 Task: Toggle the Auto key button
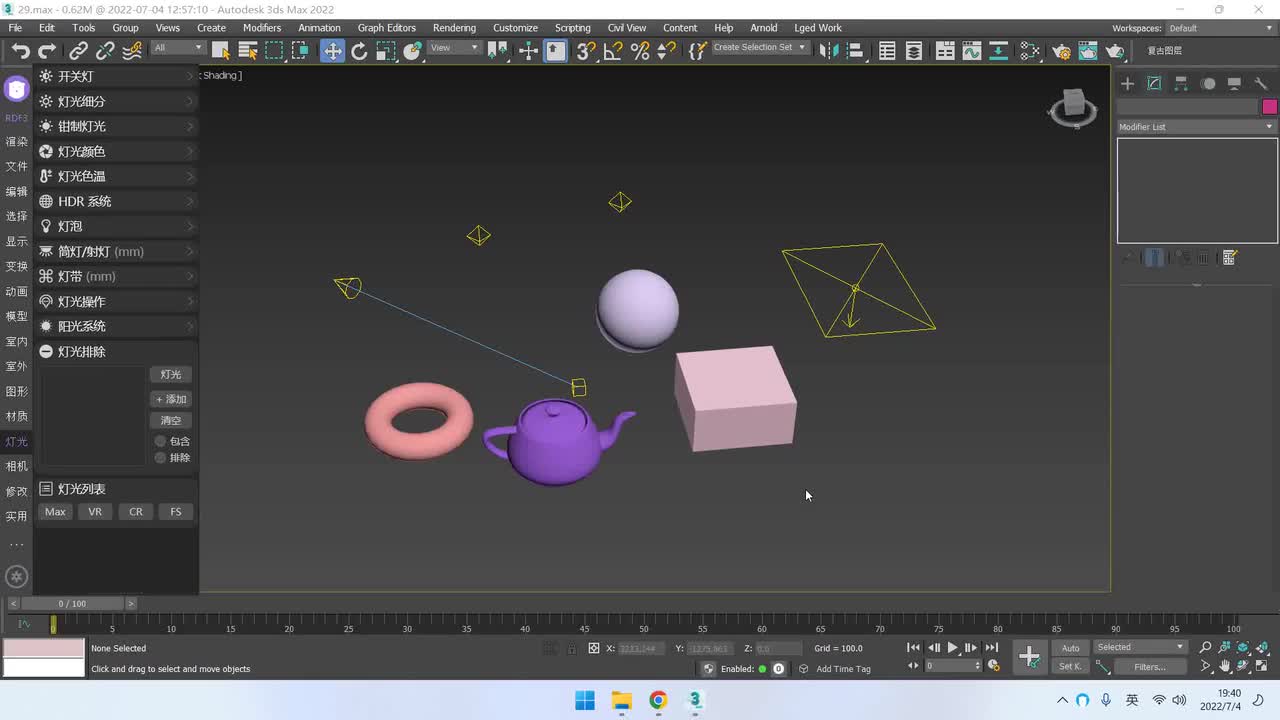pos(1070,648)
